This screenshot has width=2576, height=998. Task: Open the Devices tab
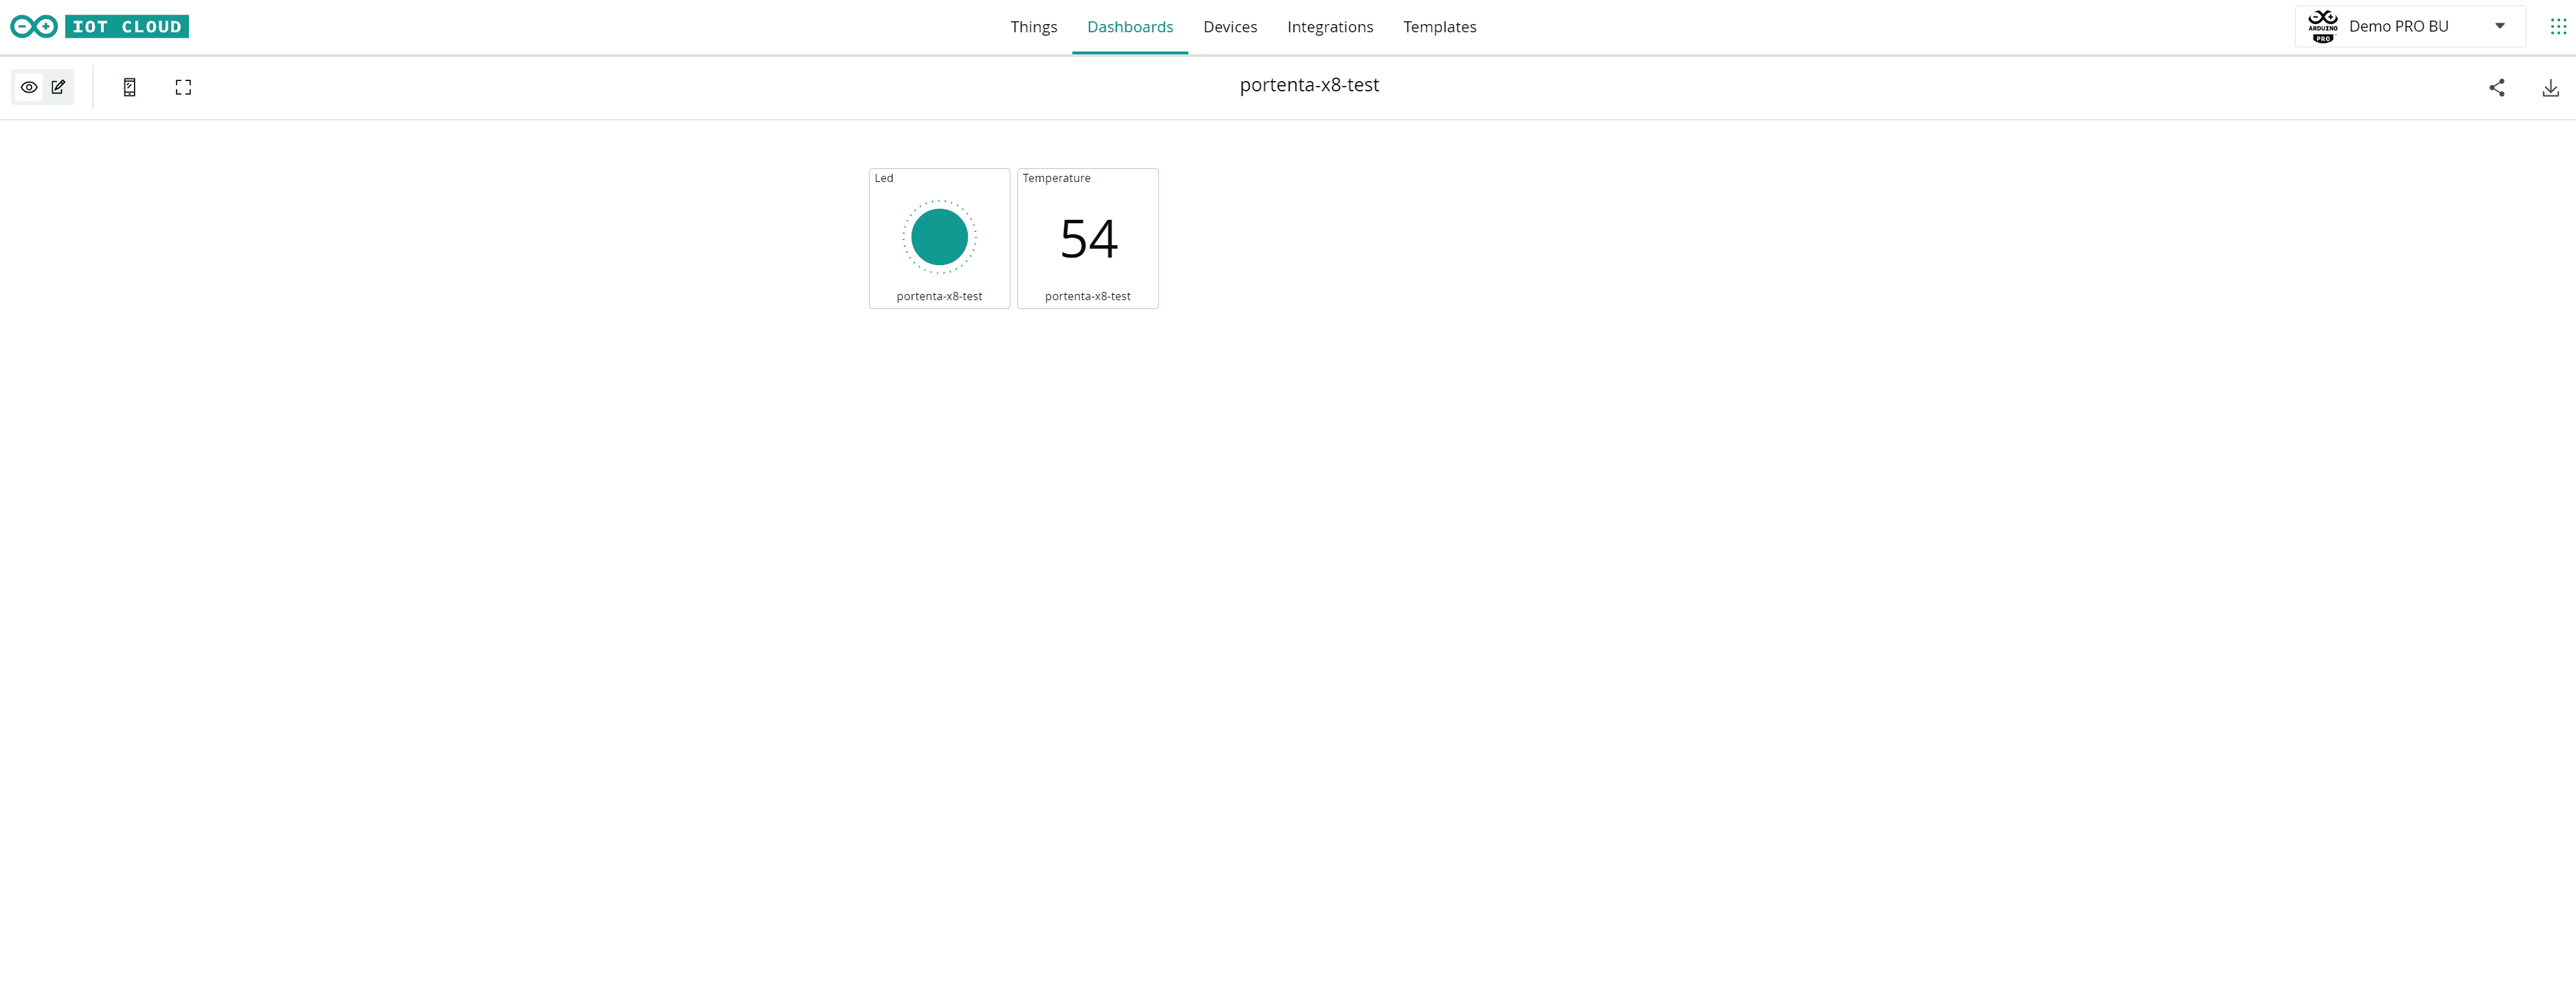(1229, 27)
